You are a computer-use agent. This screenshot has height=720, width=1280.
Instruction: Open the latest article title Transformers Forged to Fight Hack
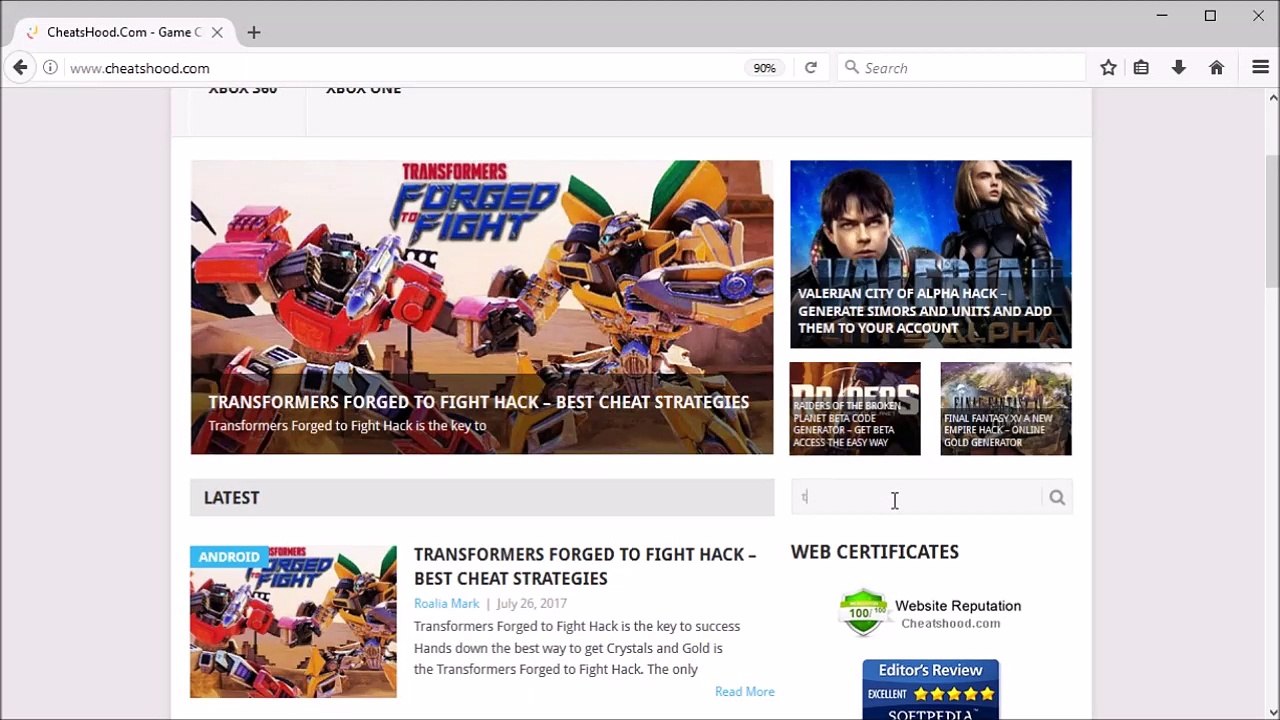coord(585,566)
